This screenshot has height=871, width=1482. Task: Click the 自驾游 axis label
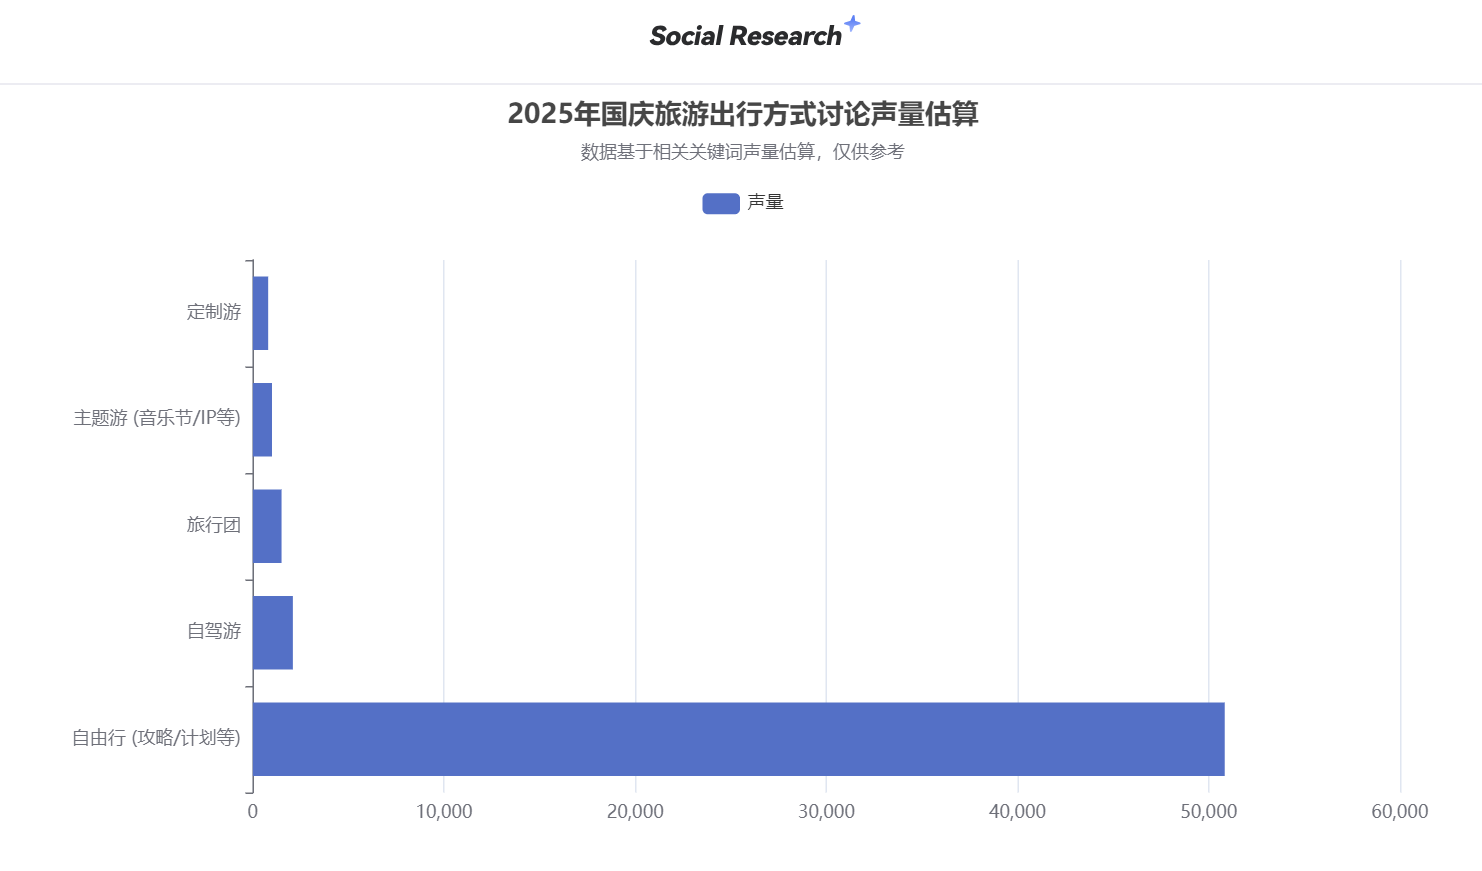[x=214, y=631]
